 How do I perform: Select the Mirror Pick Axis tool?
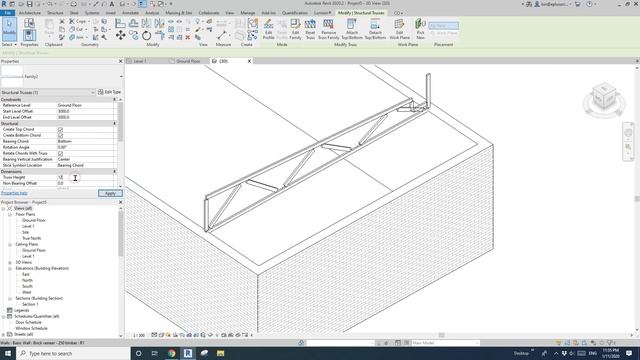146,23
